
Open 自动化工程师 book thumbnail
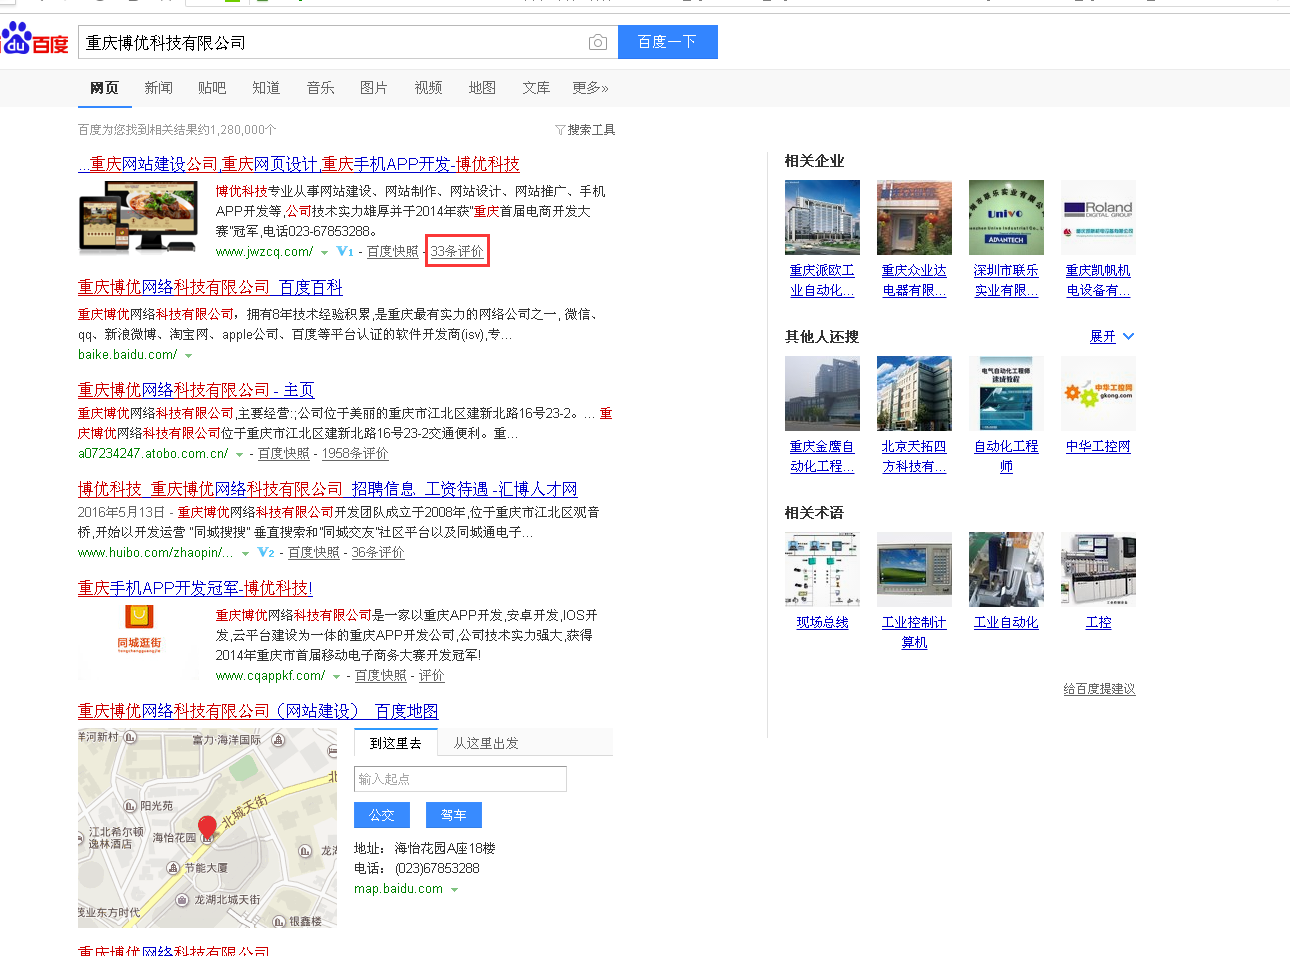click(1006, 393)
